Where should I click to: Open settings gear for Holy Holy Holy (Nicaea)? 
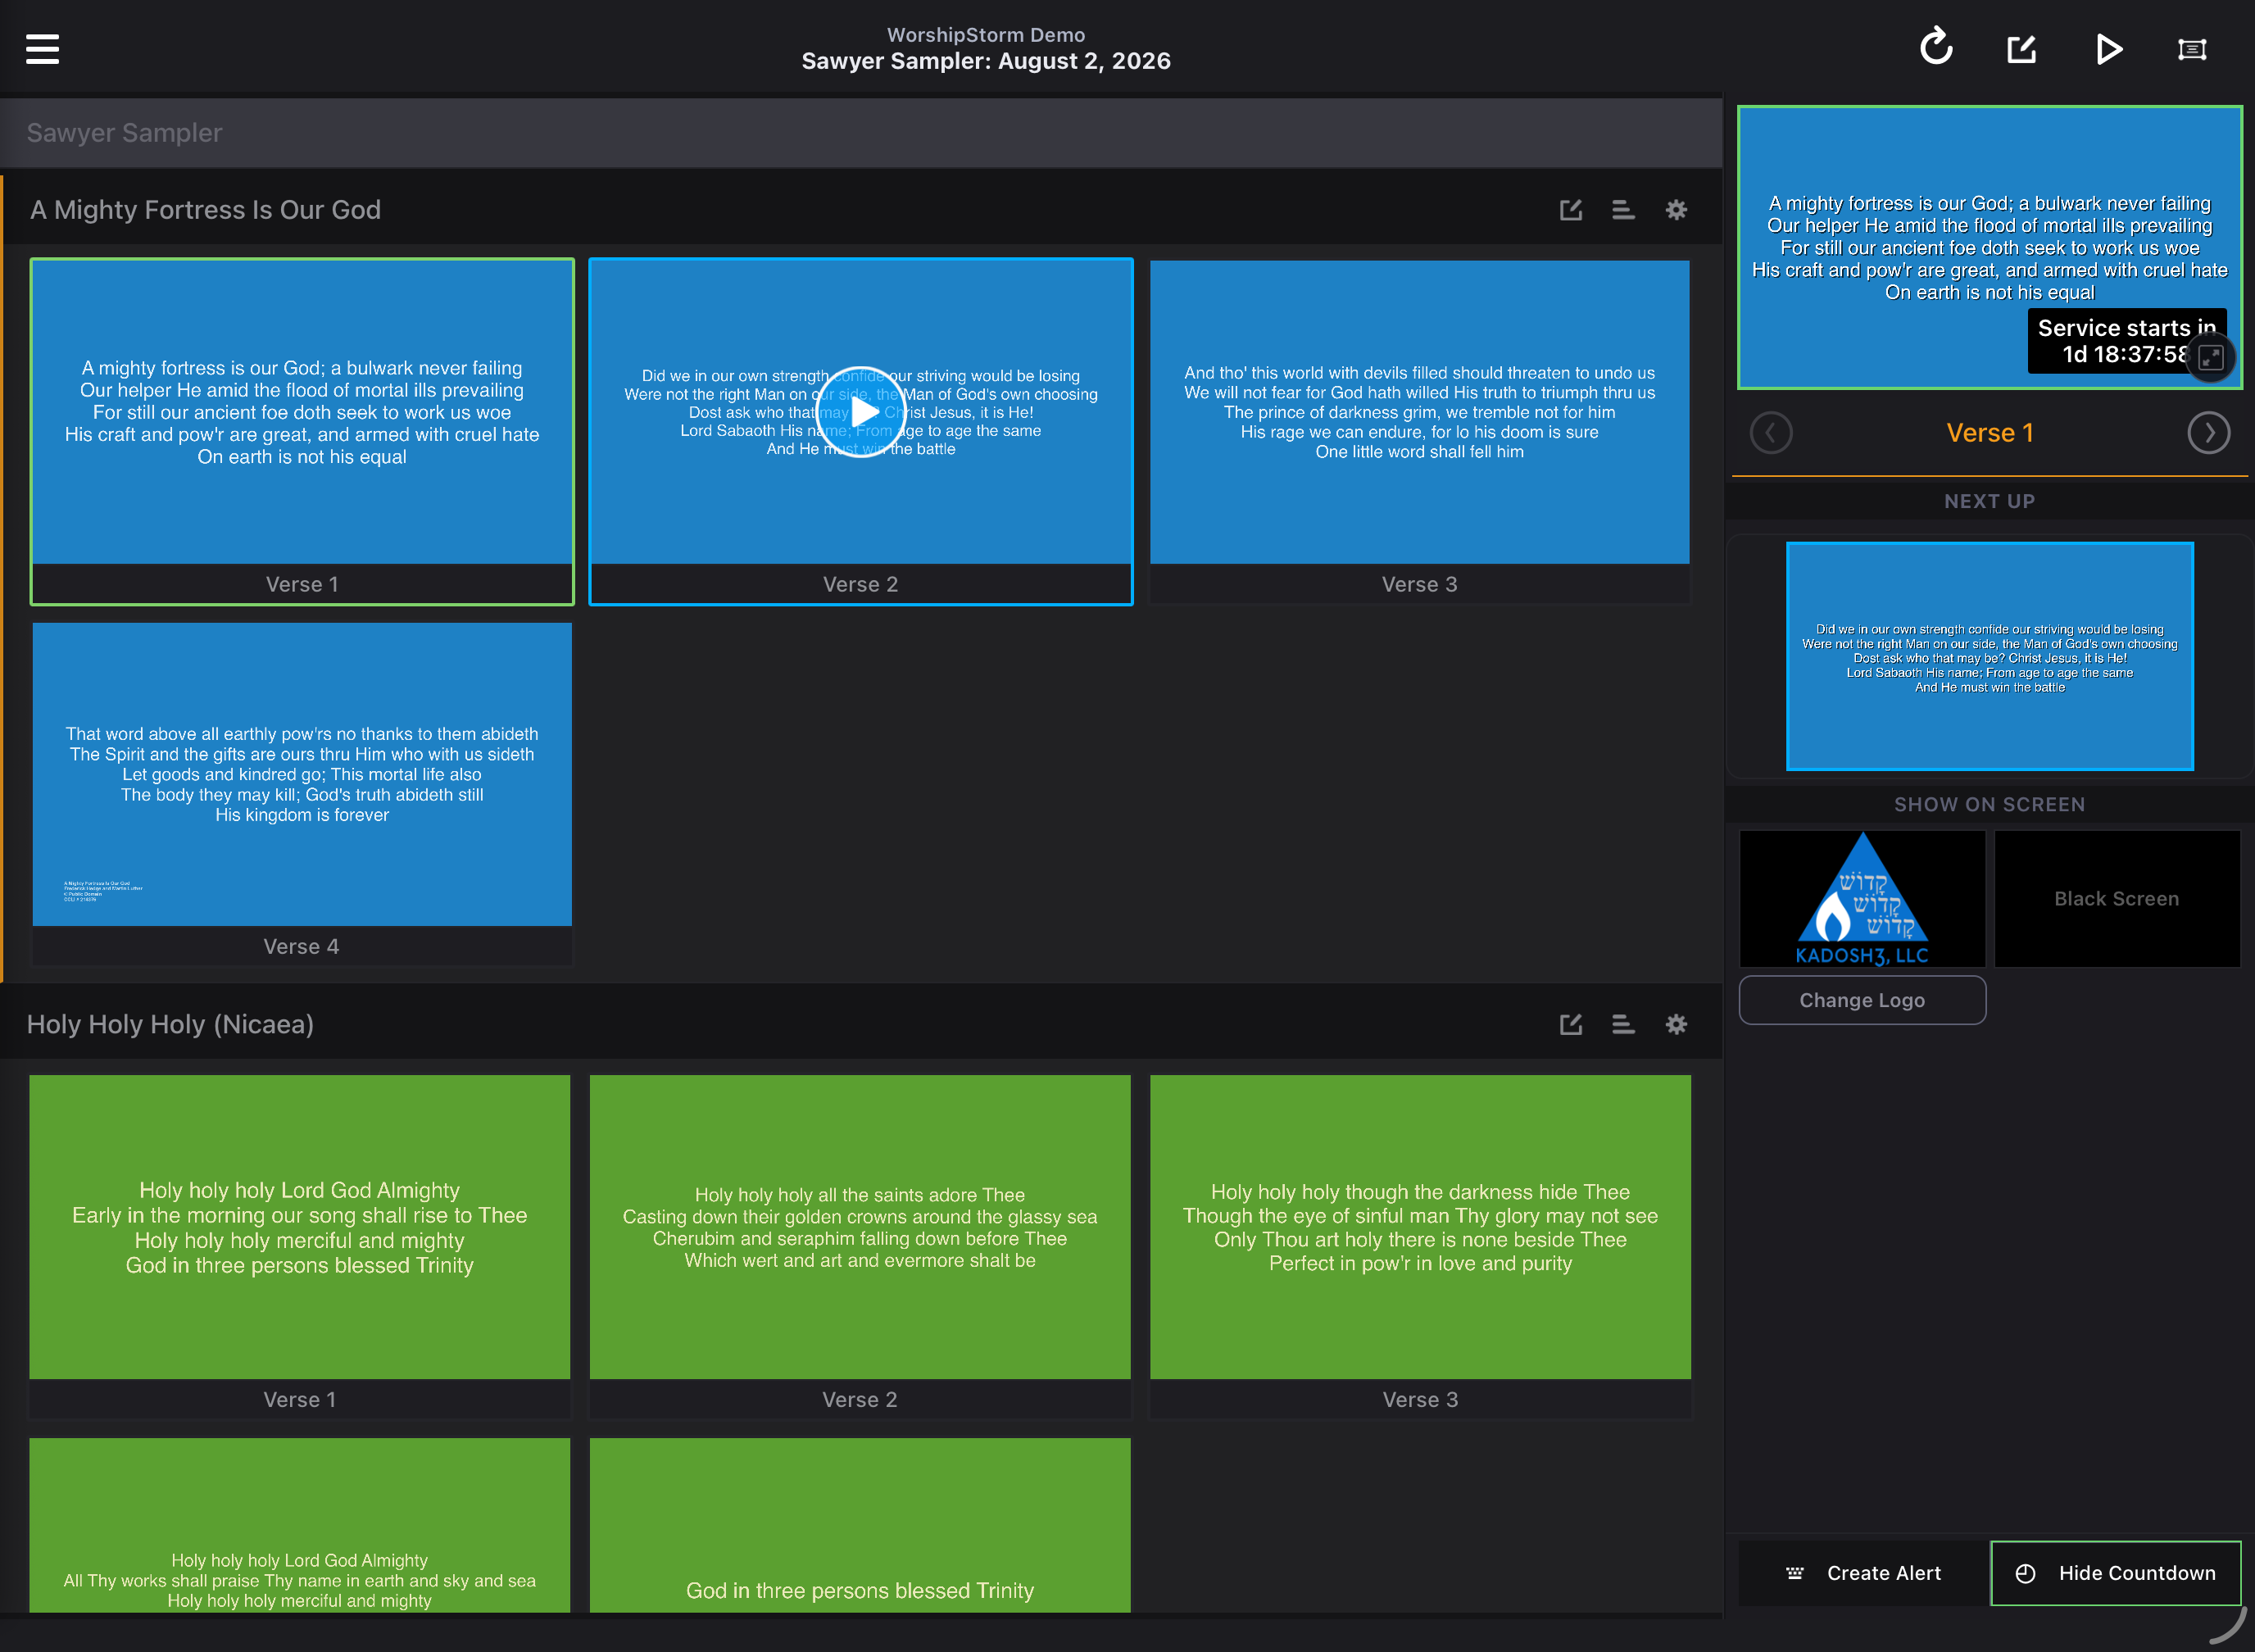(x=1676, y=1024)
